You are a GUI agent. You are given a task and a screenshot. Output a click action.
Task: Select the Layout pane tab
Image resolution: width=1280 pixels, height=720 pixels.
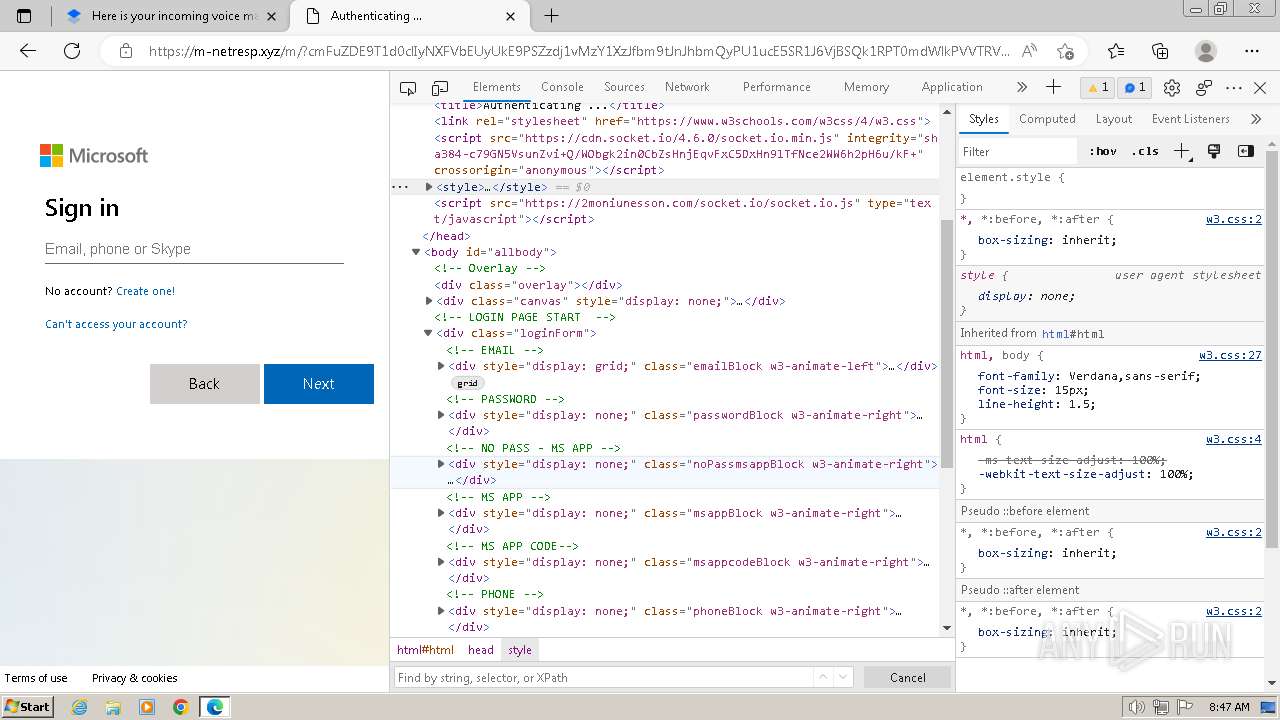point(1113,119)
